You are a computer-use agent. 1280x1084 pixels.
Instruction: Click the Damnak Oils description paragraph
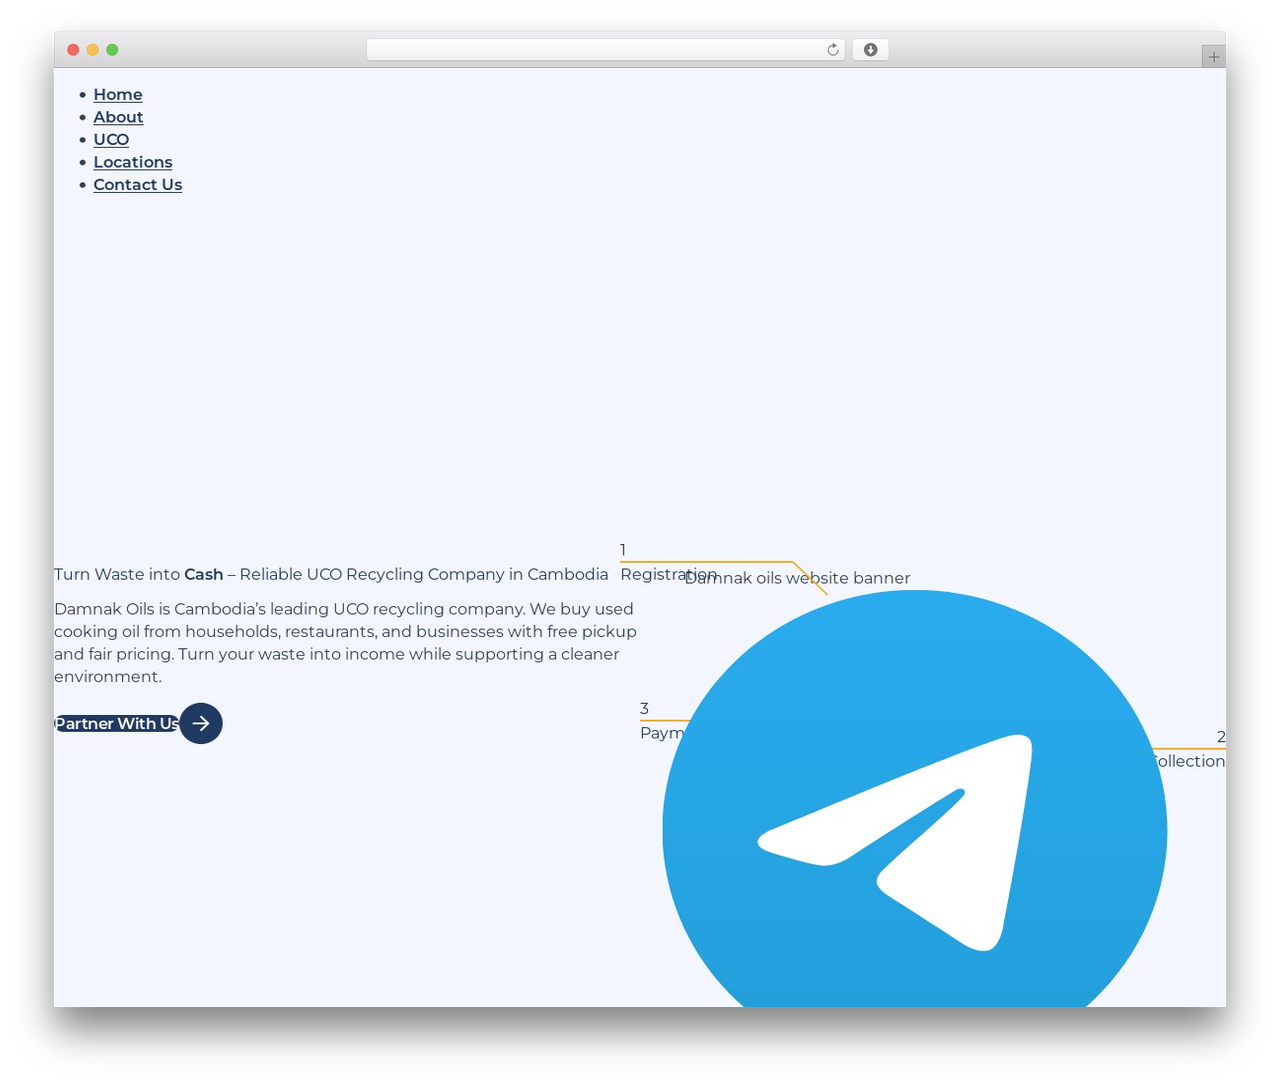[x=345, y=642]
